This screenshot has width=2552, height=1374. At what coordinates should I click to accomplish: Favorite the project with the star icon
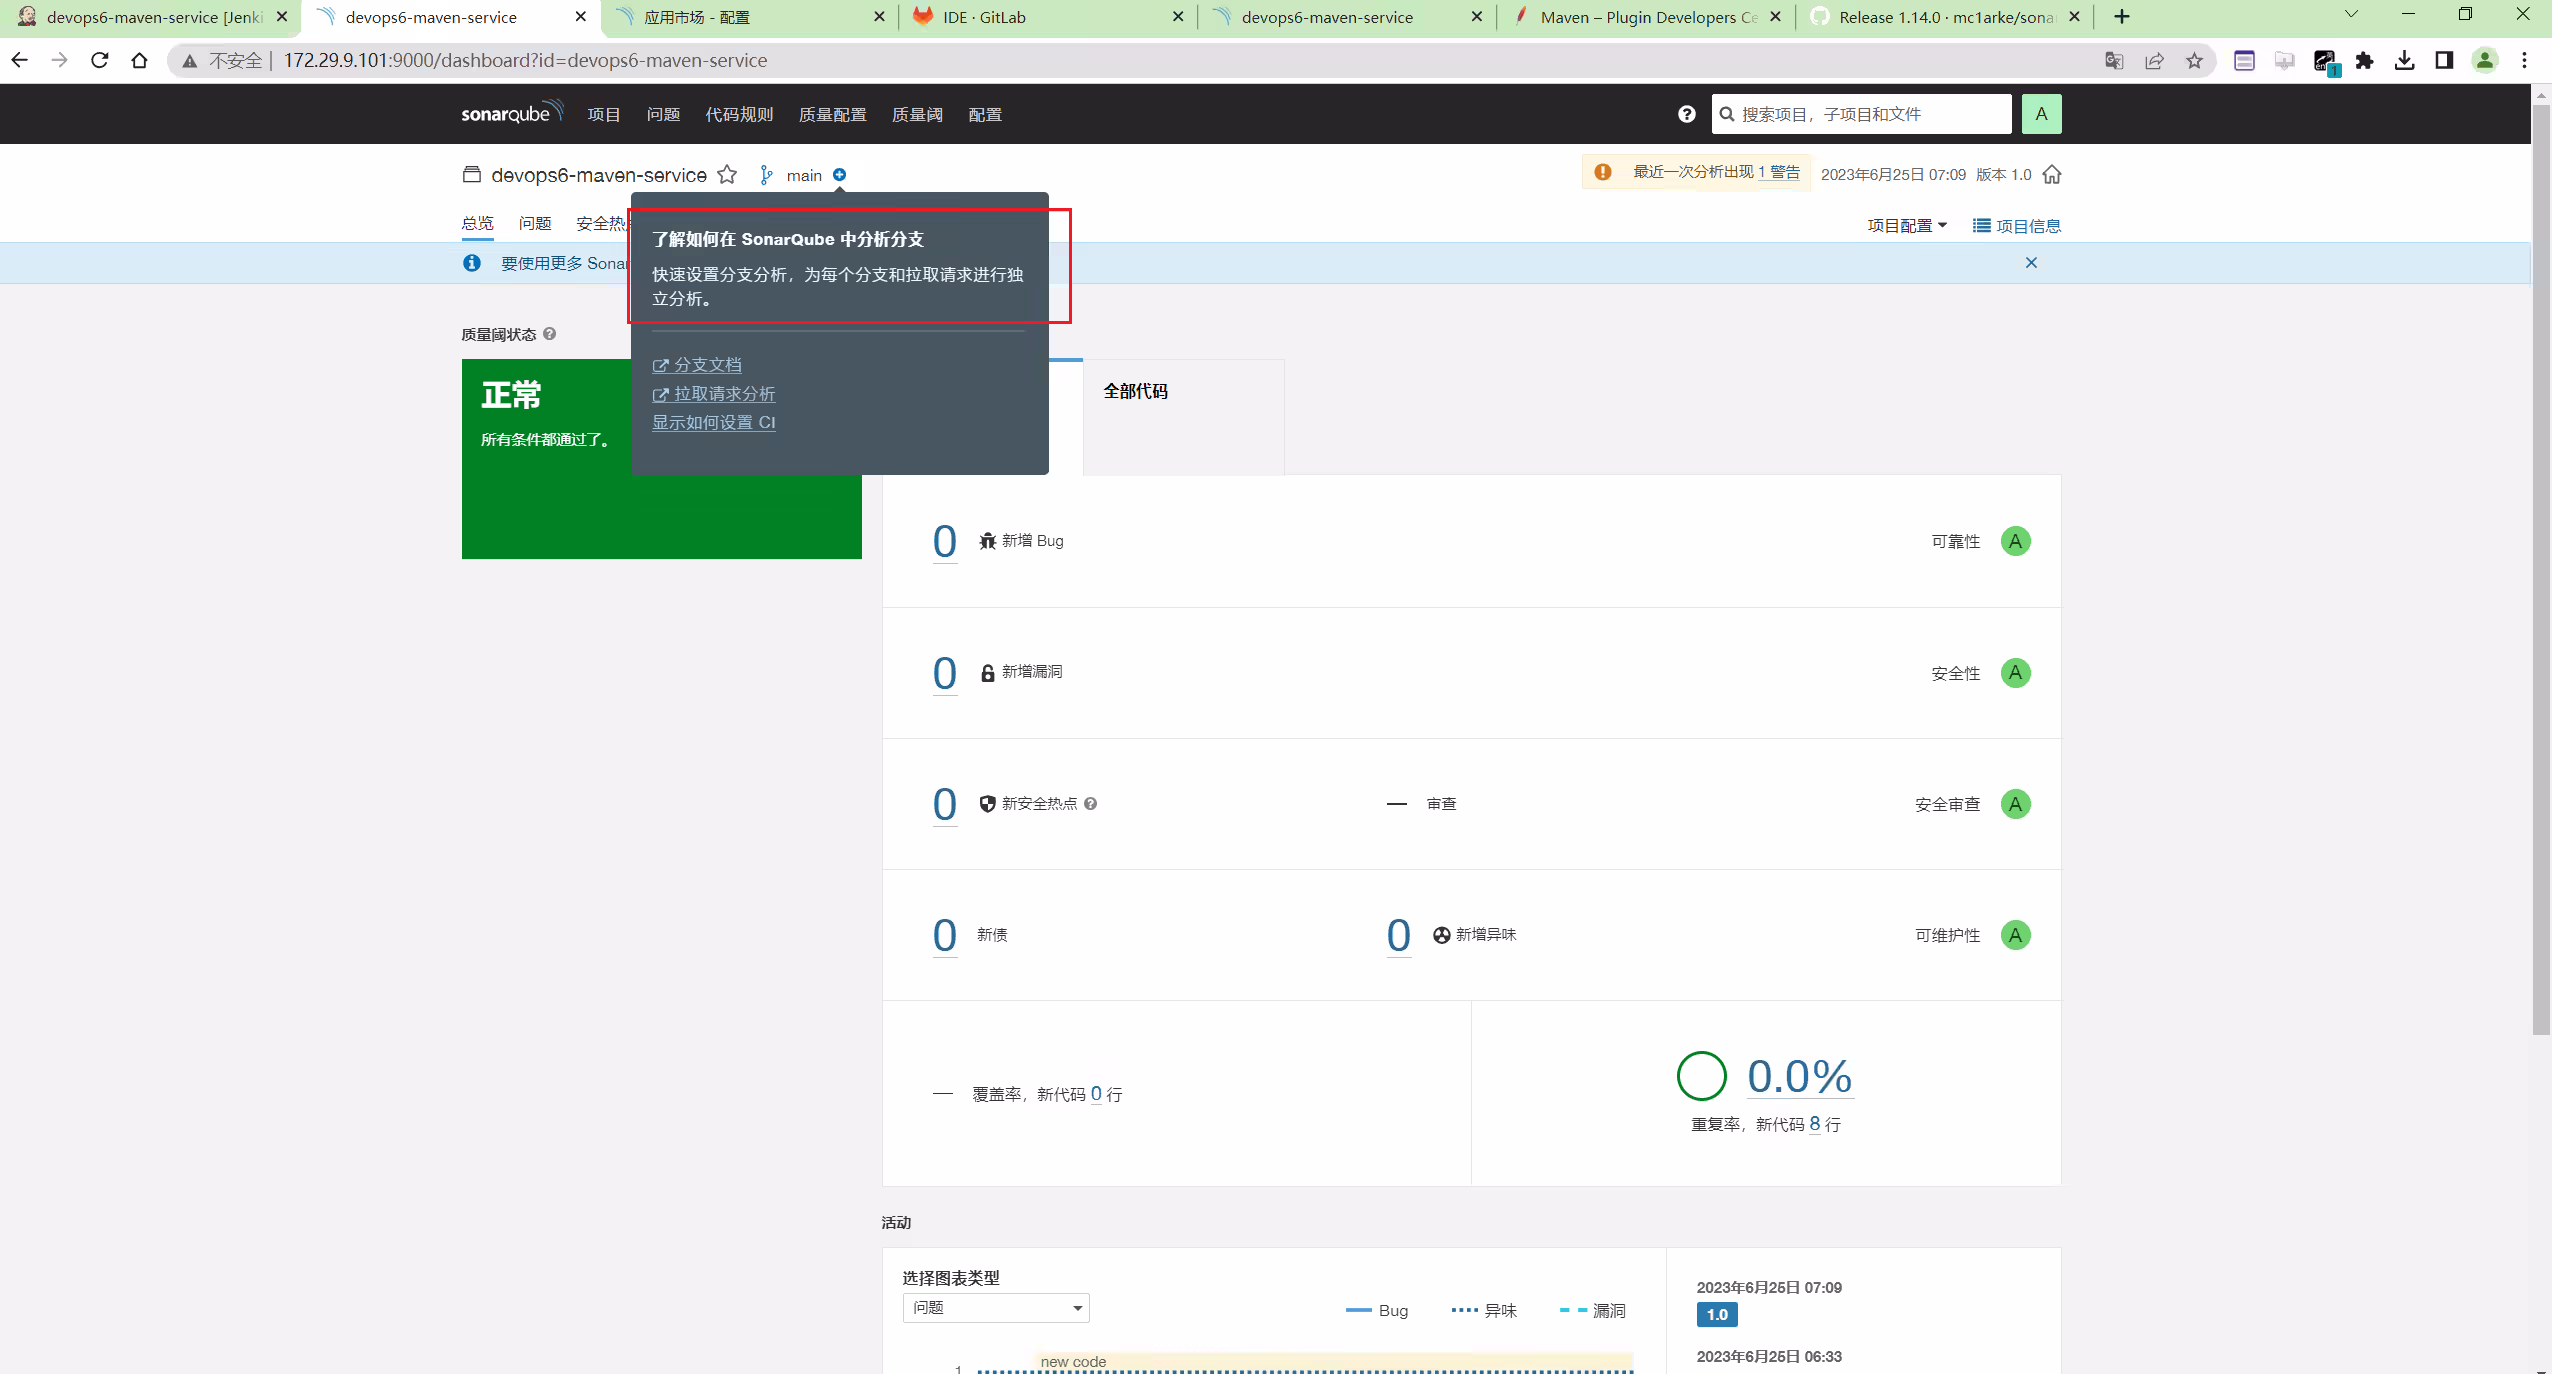727,175
